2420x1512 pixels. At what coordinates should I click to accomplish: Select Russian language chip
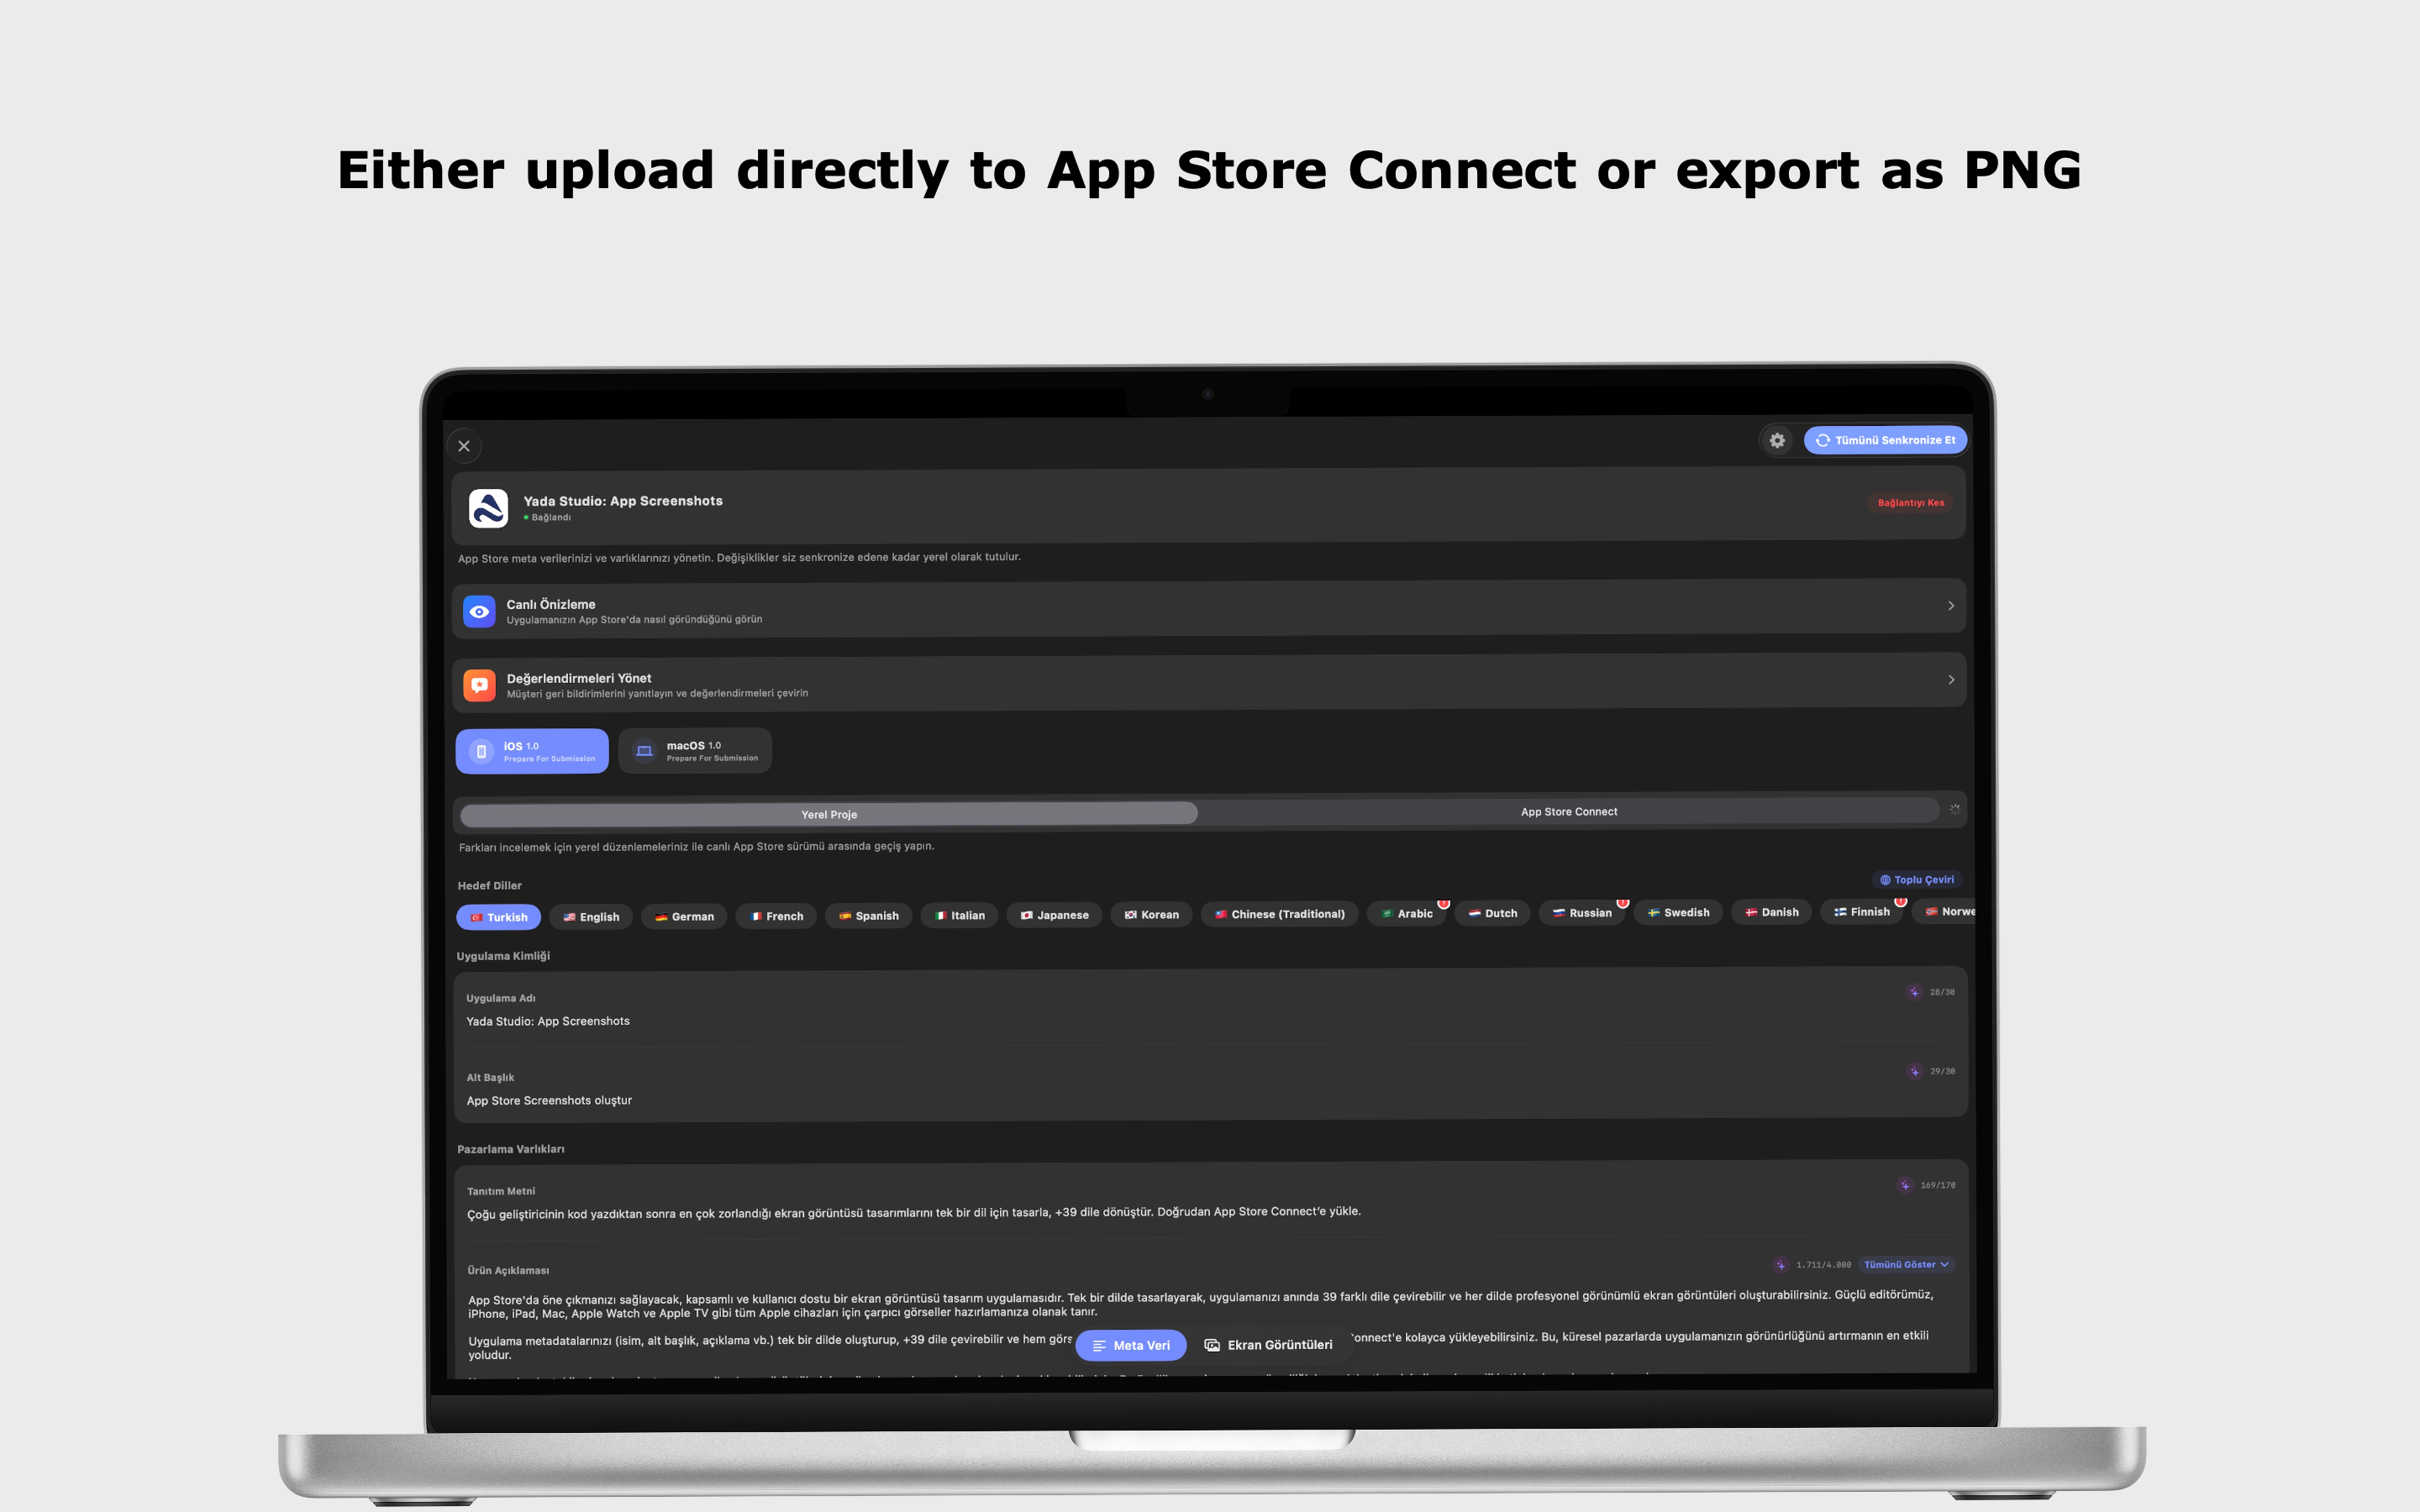[1582, 912]
